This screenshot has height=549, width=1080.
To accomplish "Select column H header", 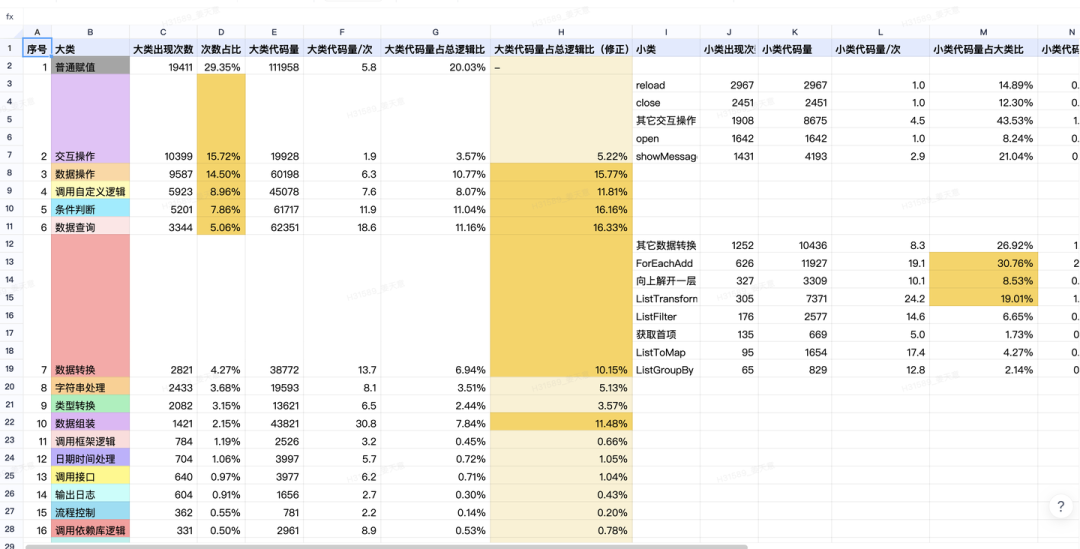I will pyautogui.click(x=560, y=33).
